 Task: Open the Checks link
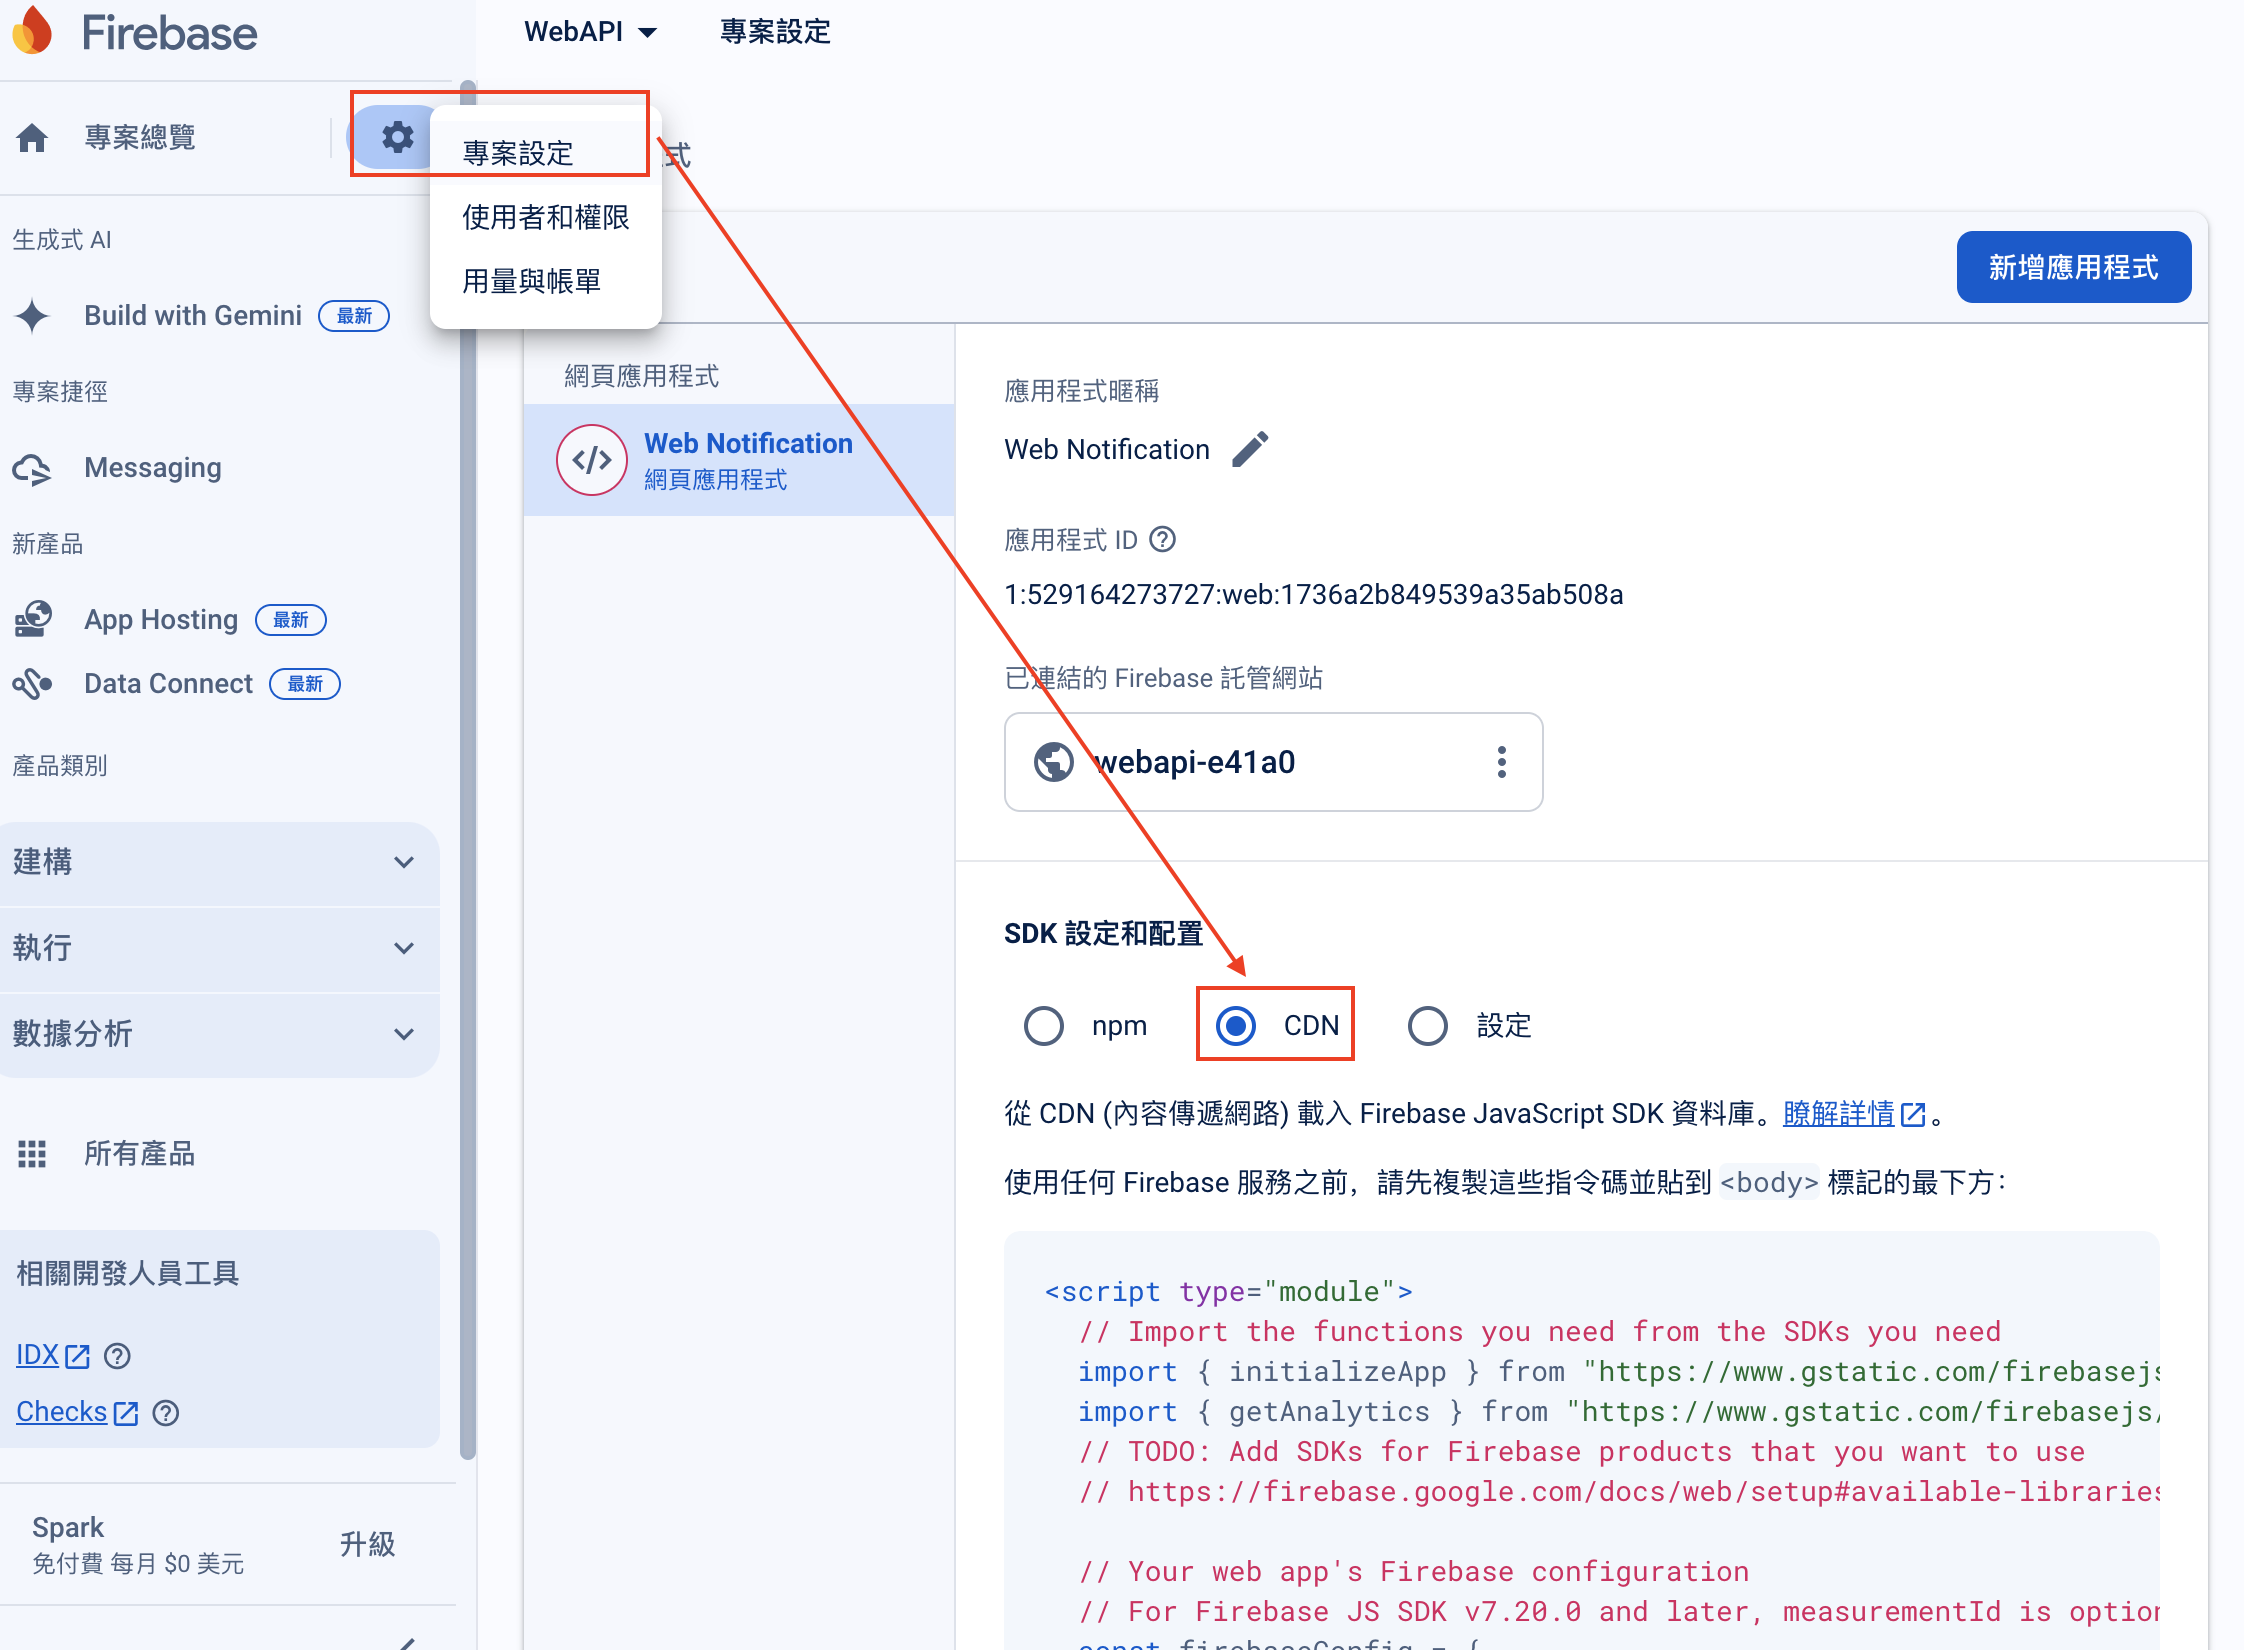point(61,1413)
